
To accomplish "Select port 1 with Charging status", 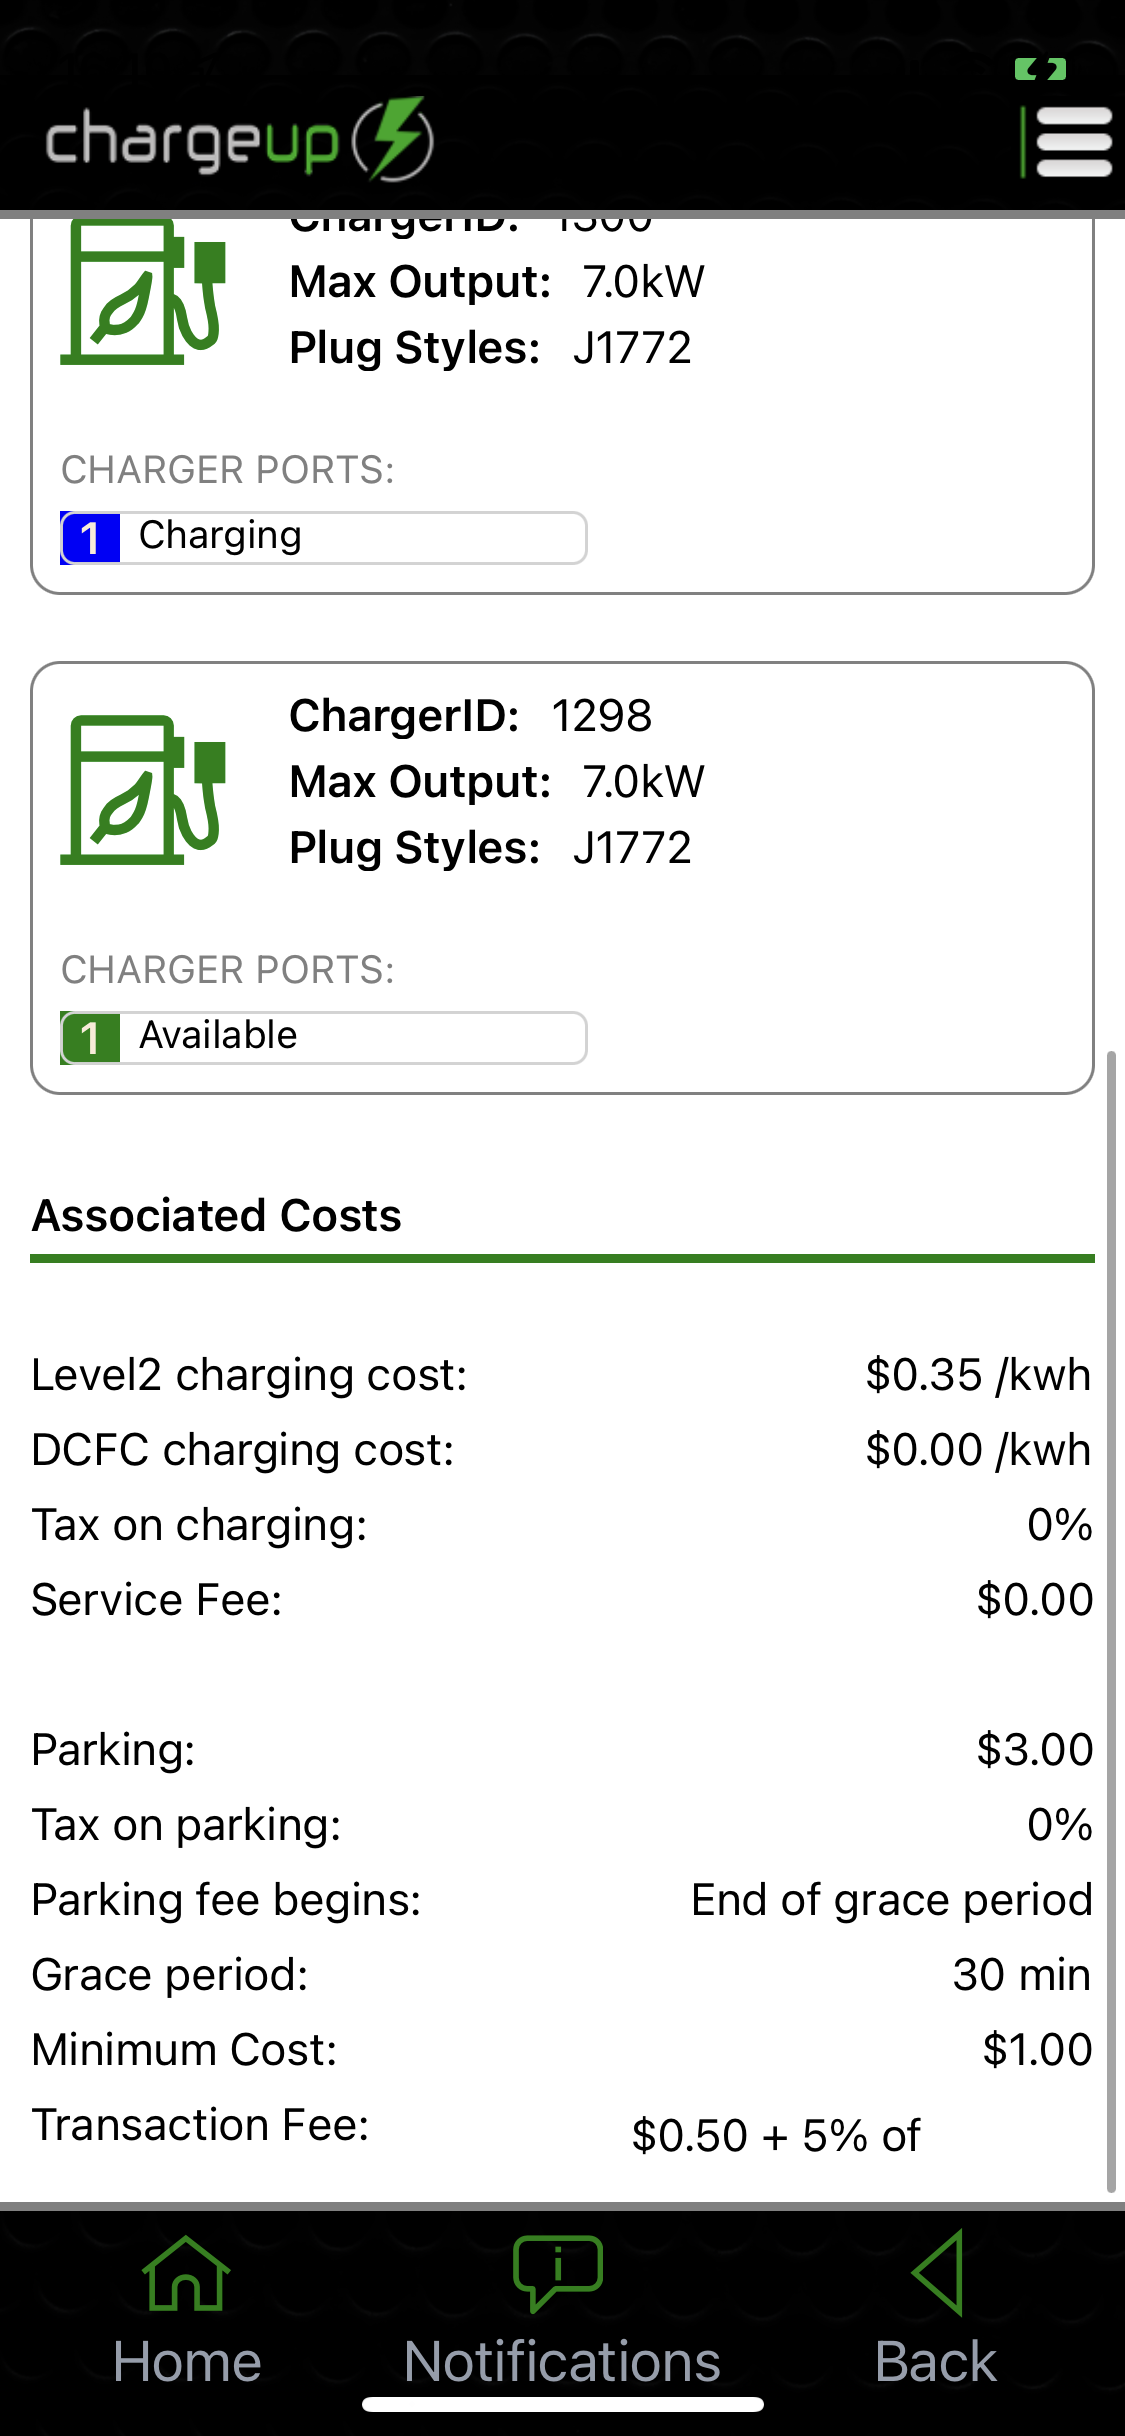I will (323, 537).
